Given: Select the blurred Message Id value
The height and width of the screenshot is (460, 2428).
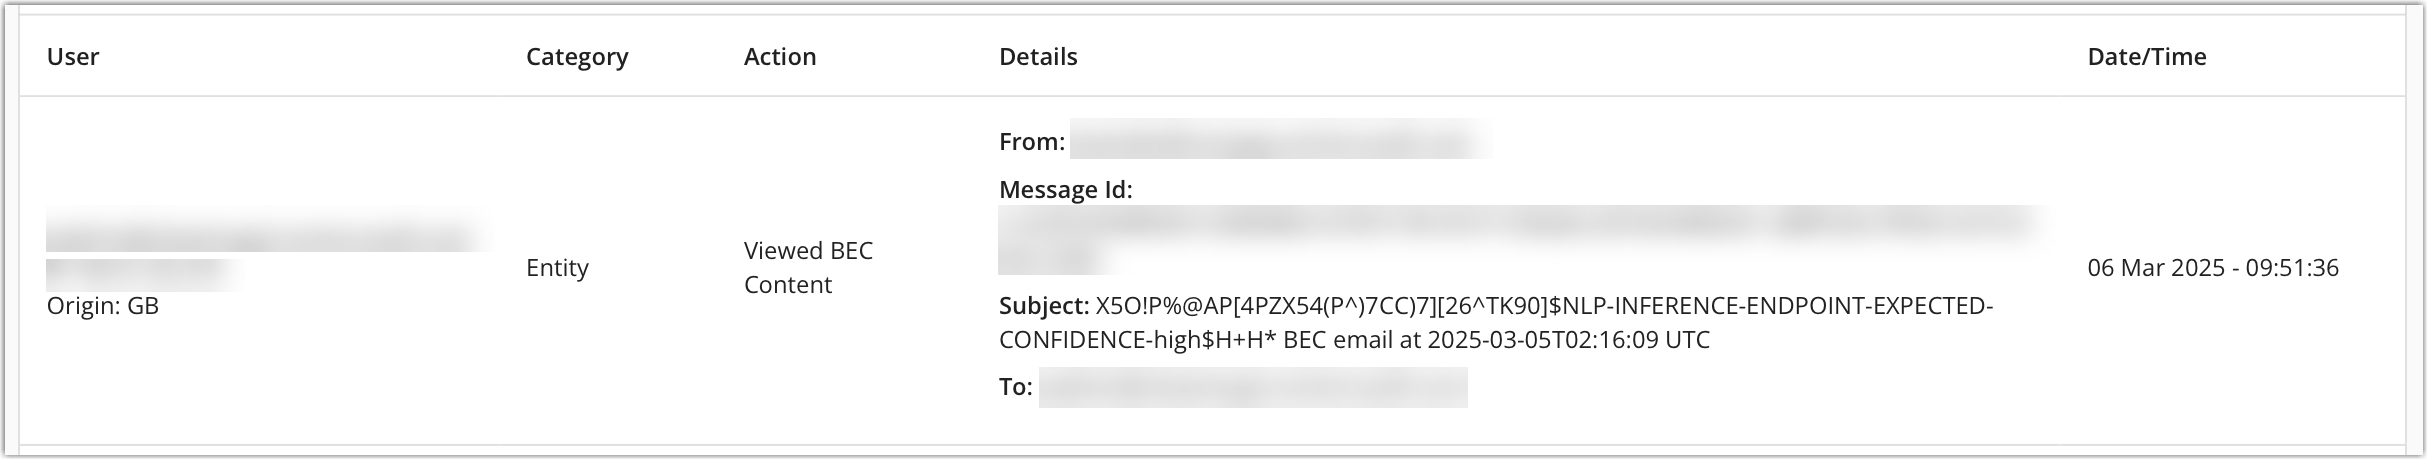Looking at the screenshot, I should pos(1518,228).
